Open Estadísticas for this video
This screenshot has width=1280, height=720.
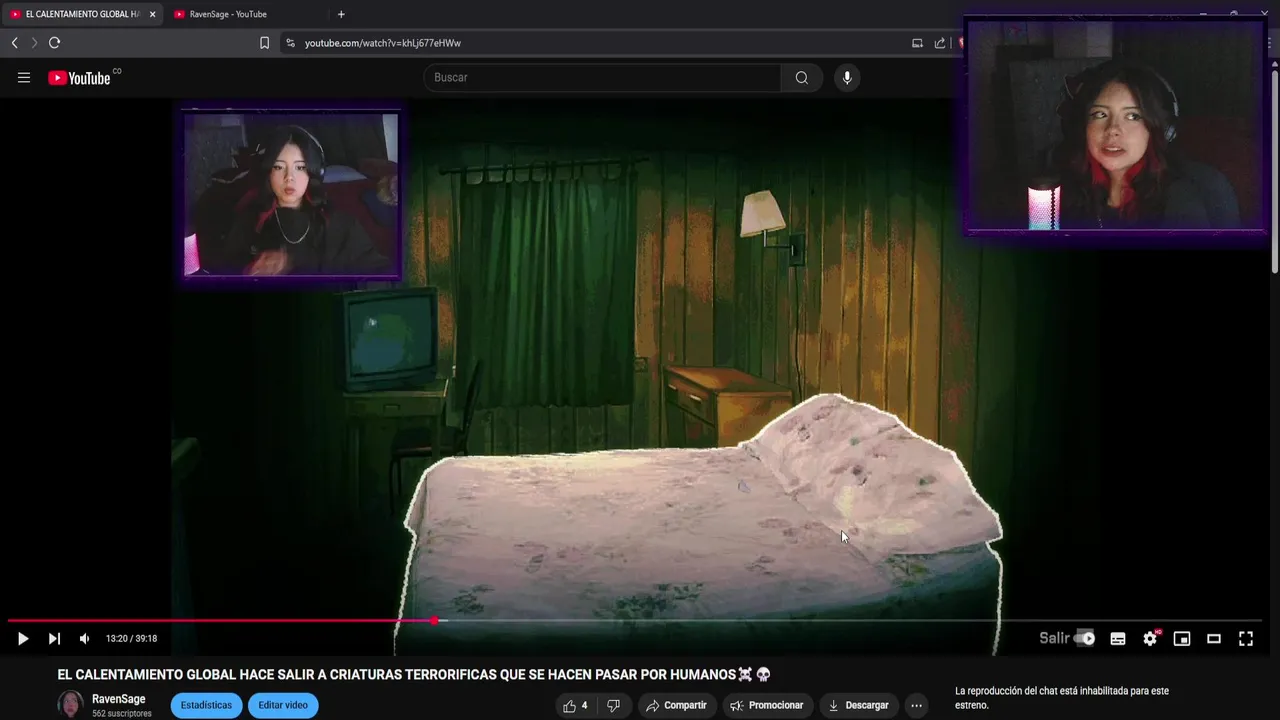click(206, 705)
